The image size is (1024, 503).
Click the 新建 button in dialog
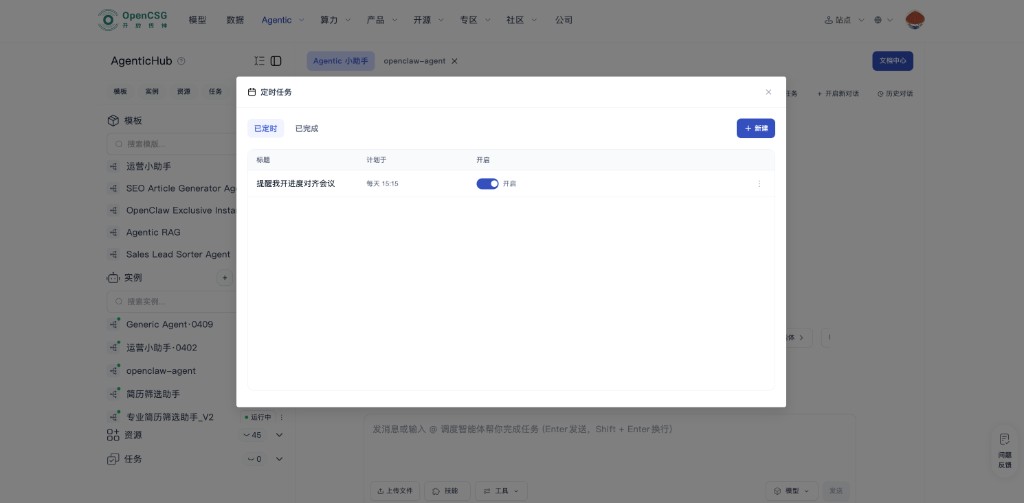tap(756, 128)
